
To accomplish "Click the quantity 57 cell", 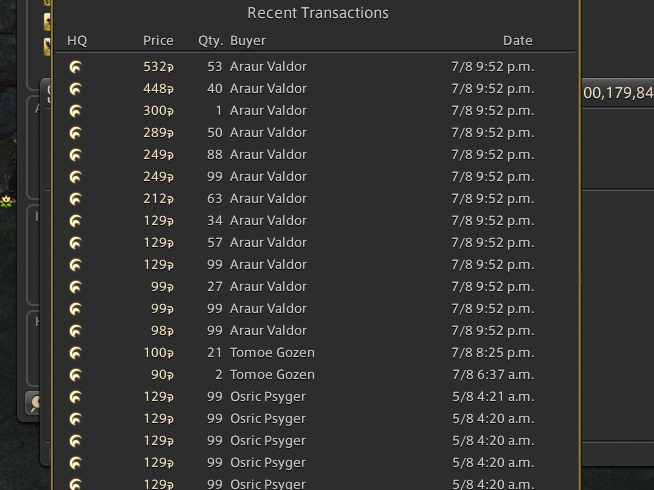I will tap(215, 243).
